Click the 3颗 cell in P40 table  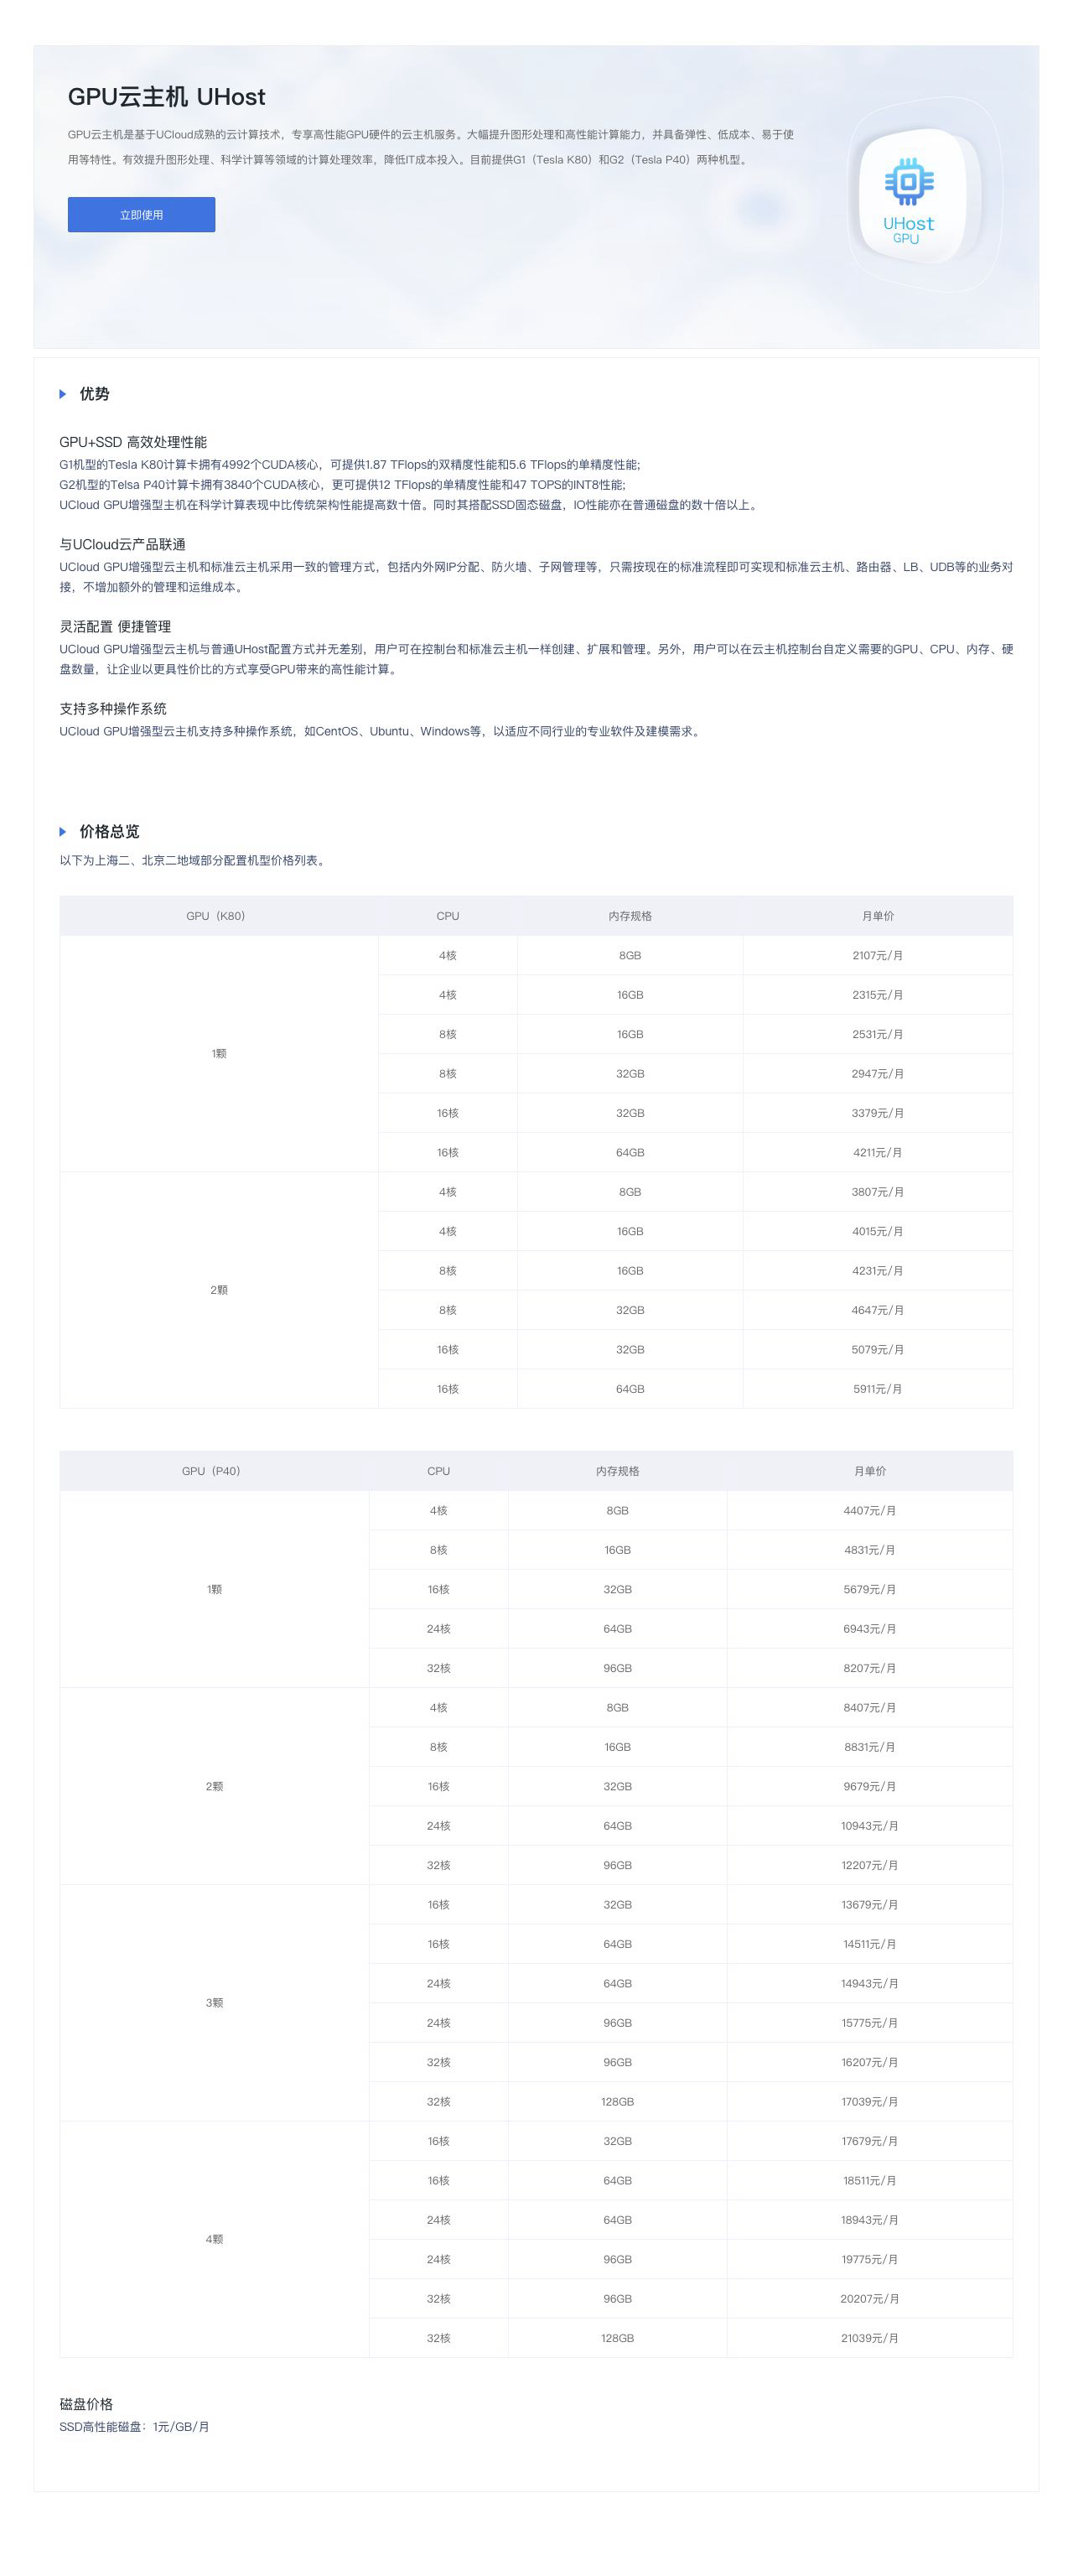(x=214, y=2003)
